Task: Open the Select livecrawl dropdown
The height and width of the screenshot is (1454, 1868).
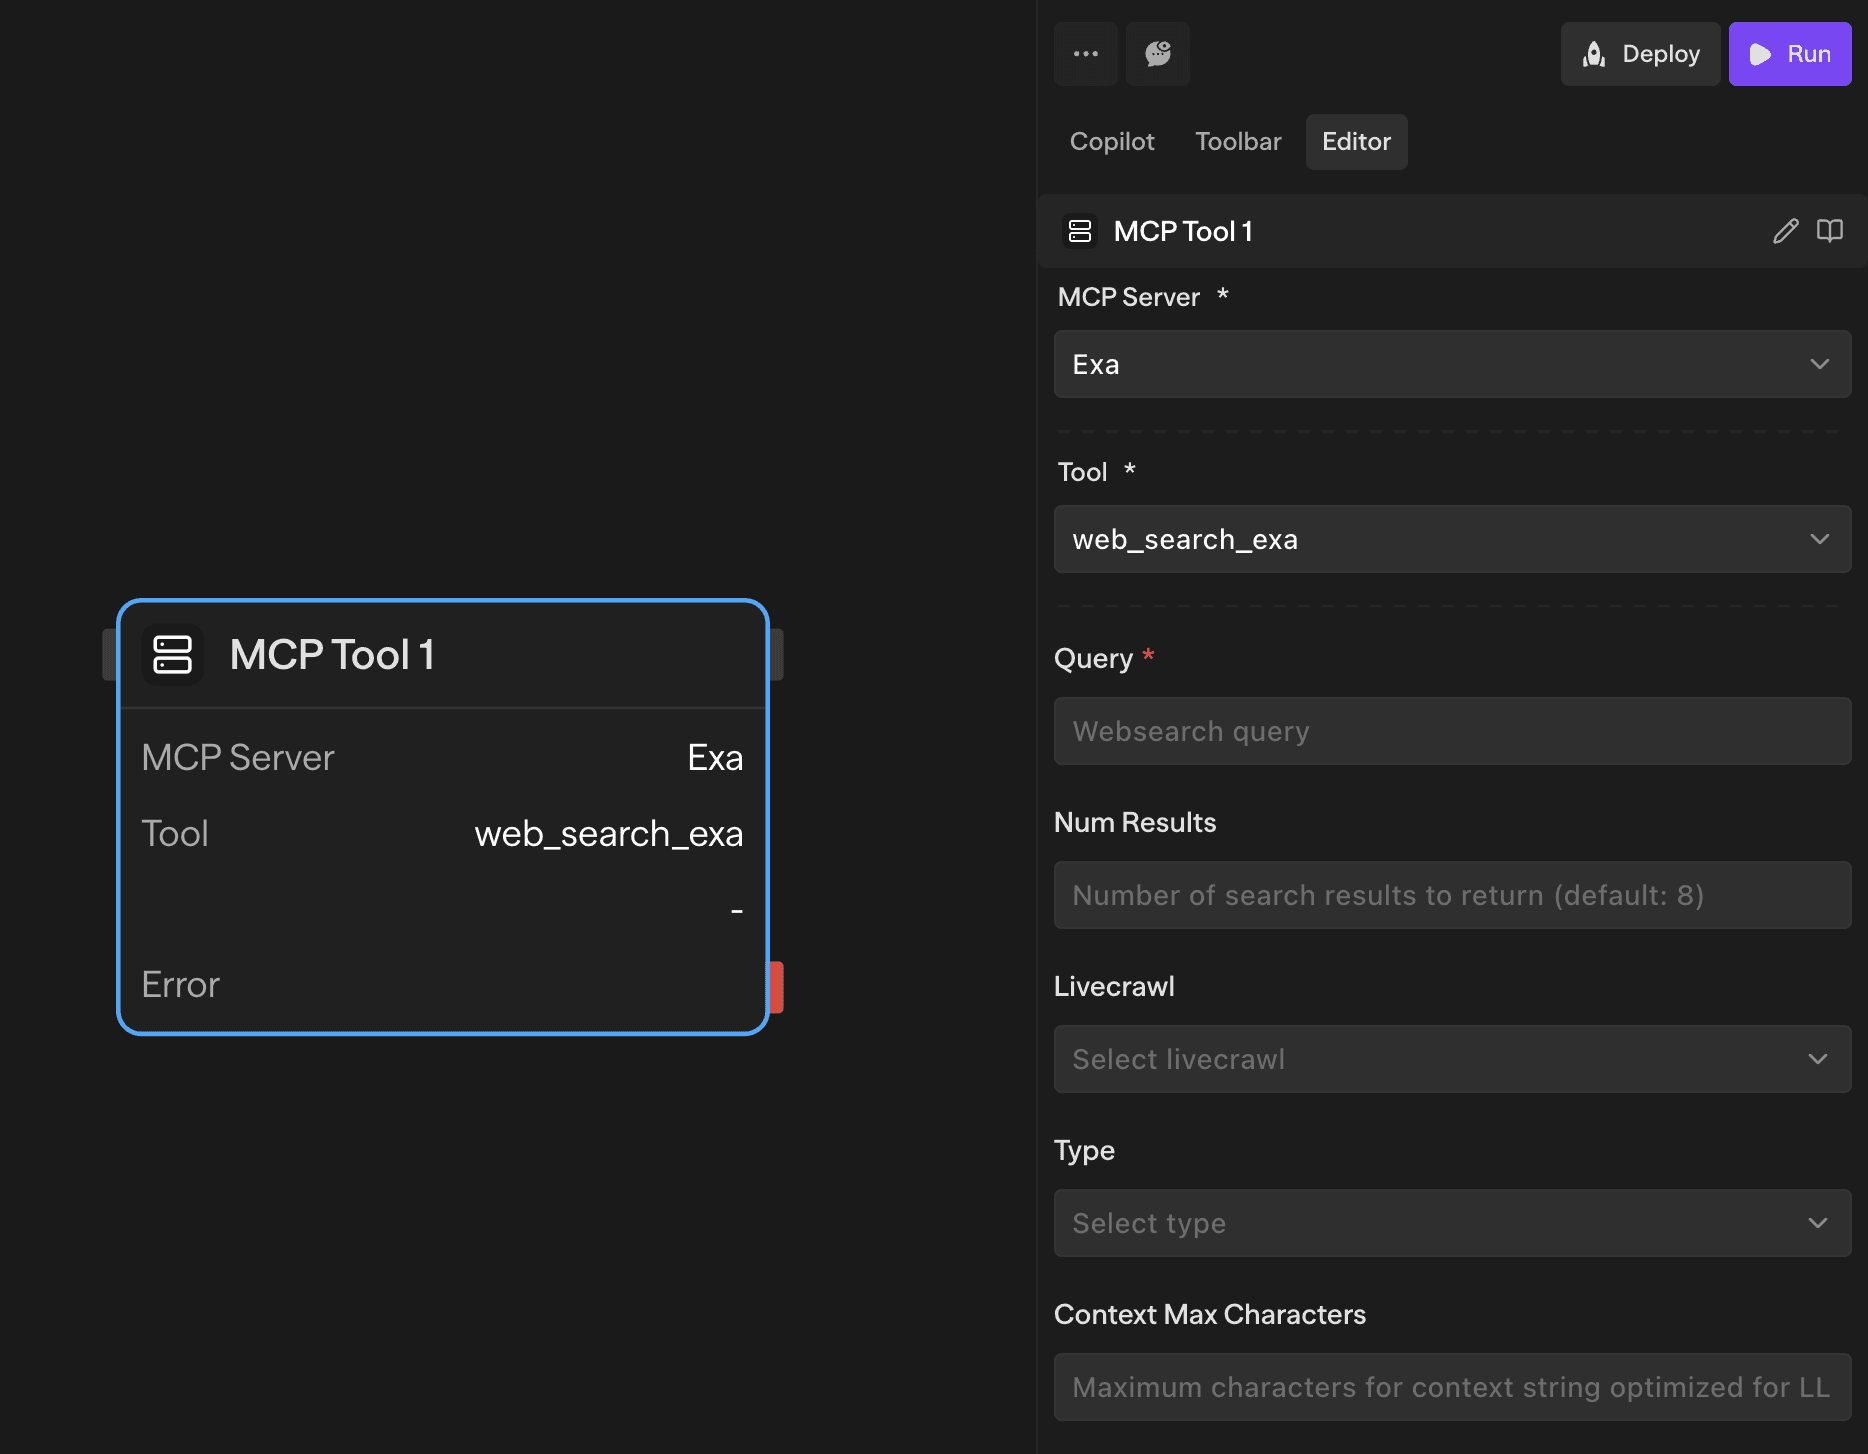Action: [x=1452, y=1059]
